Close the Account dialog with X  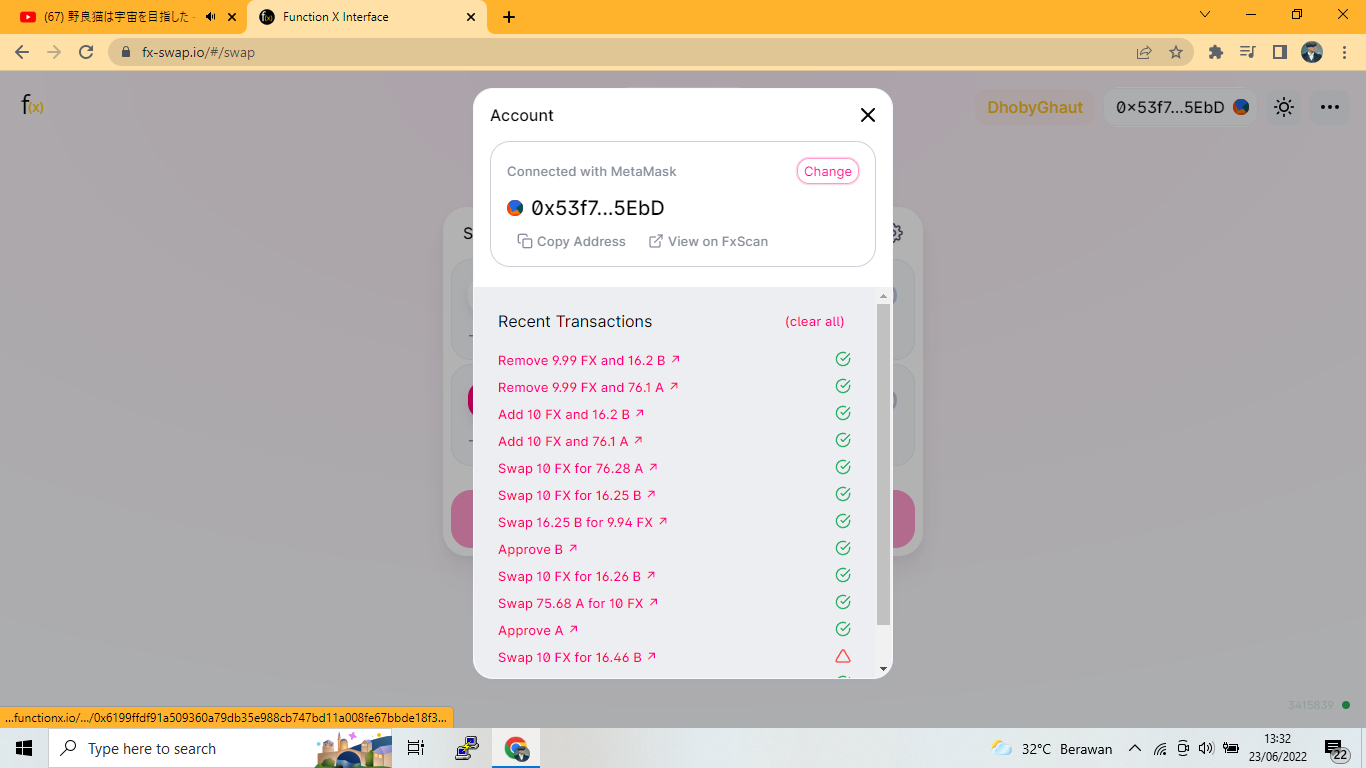tap(867, 115)
